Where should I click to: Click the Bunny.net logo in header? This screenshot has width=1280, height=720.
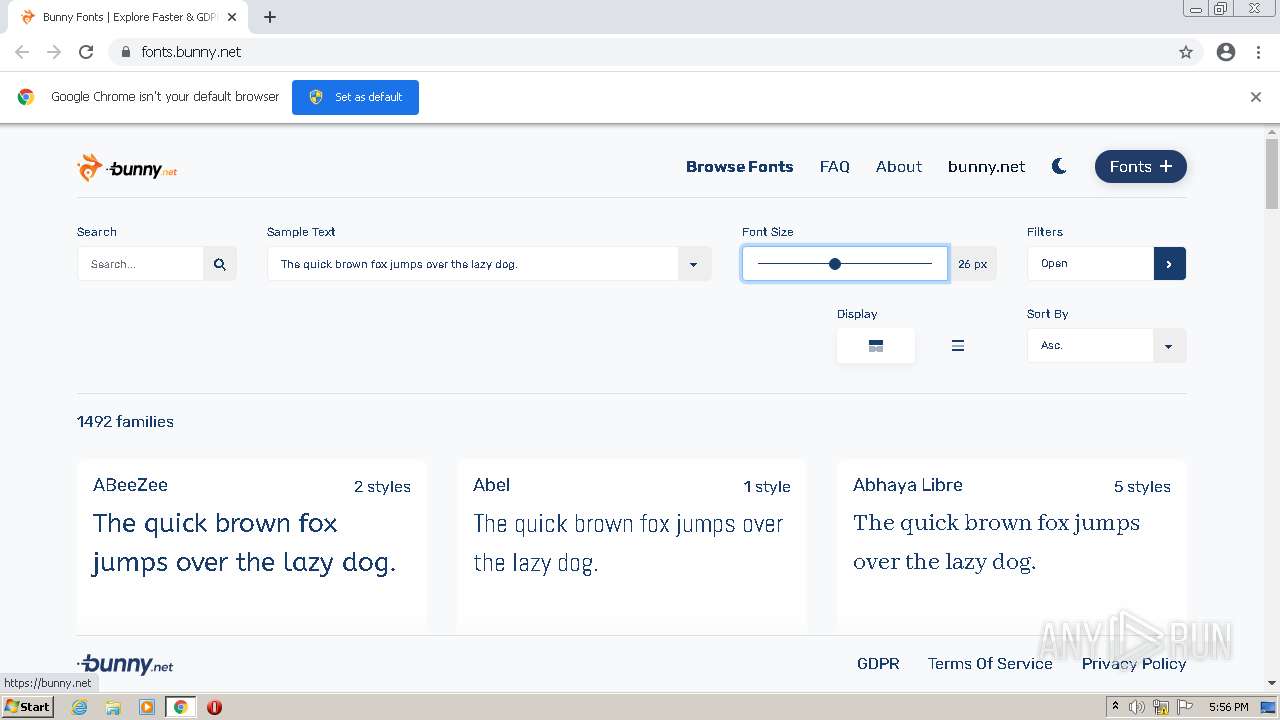coord(127,168)
